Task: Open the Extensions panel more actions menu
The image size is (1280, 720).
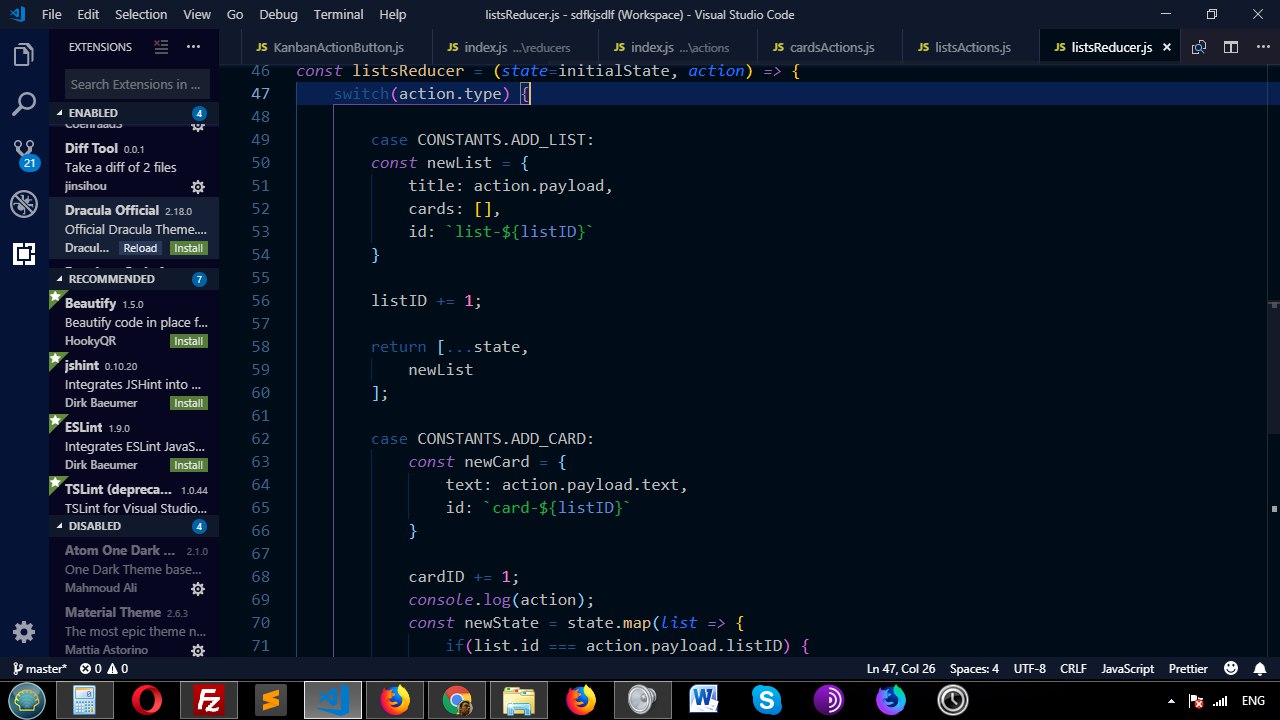Action: [193, 47]
